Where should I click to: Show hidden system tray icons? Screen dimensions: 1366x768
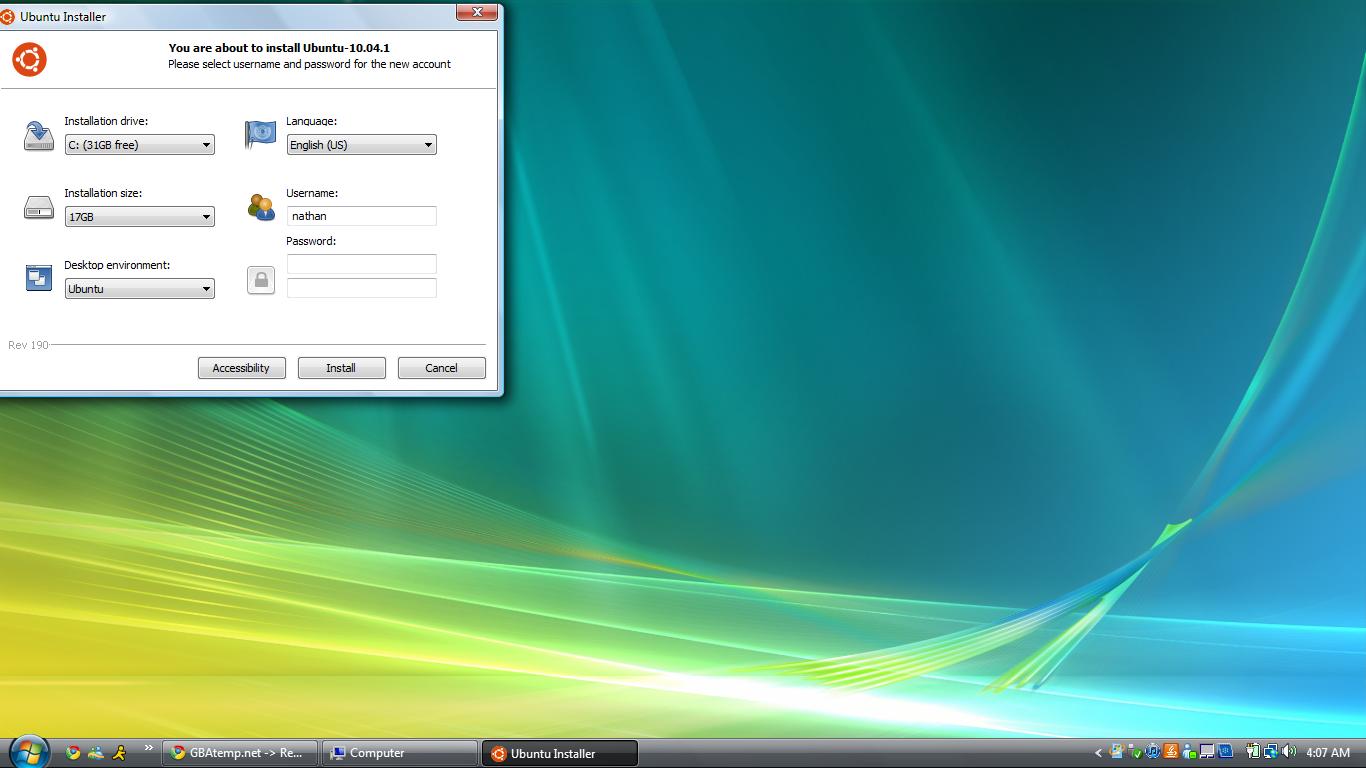pos(1099,753)
